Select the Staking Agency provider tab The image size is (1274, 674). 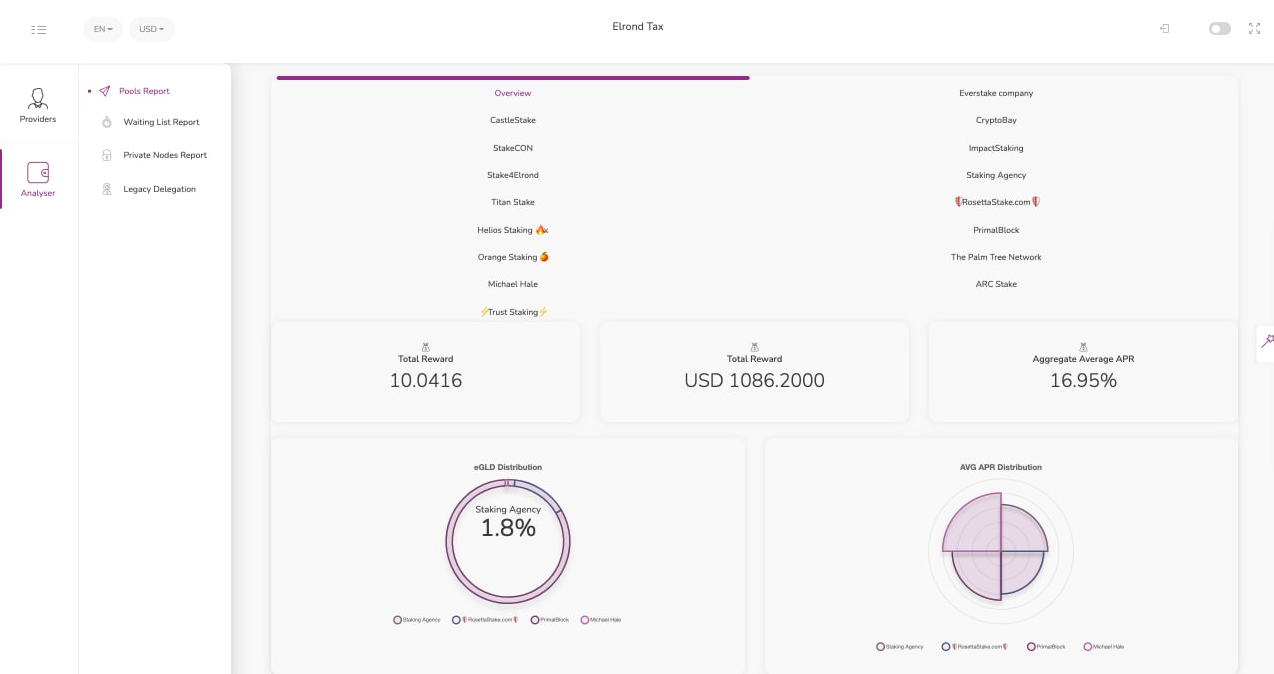click(996, 175)
